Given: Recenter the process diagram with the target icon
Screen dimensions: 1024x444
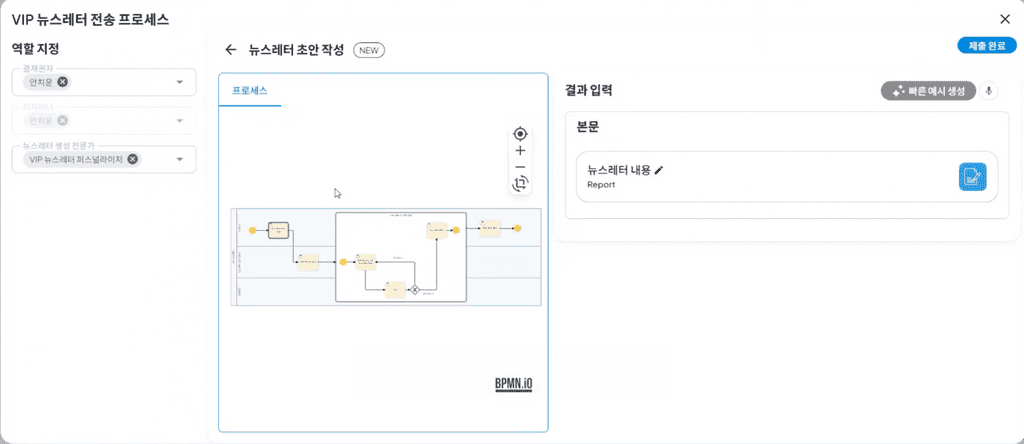Looking at the screenshot, I should [x=520, y=134].
